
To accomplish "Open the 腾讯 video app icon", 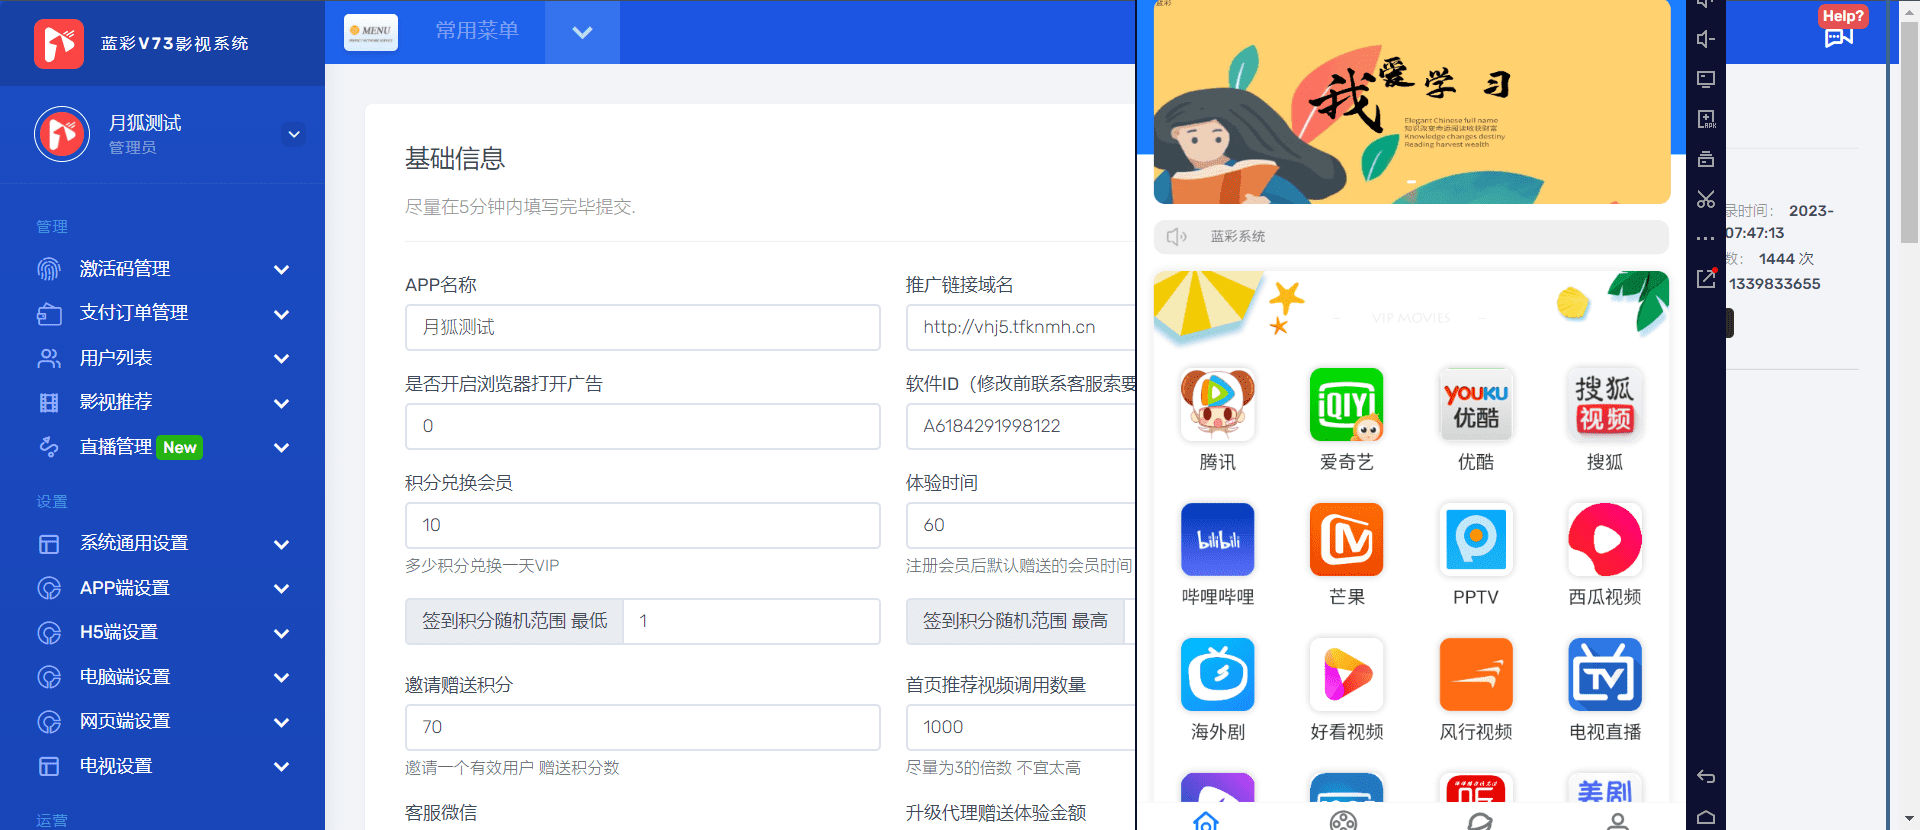I will tap(1217, 405).
